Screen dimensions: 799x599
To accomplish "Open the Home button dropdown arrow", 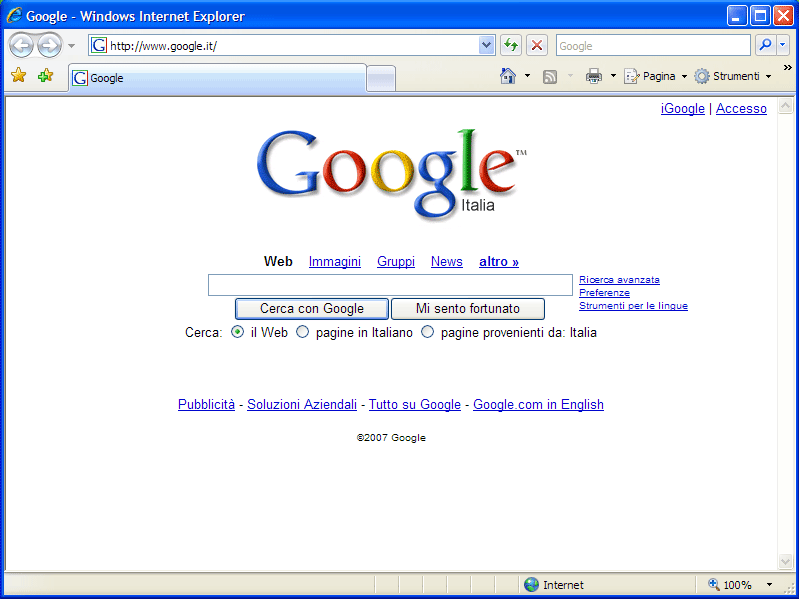I will pyautogui.click(x=527, y=76).
